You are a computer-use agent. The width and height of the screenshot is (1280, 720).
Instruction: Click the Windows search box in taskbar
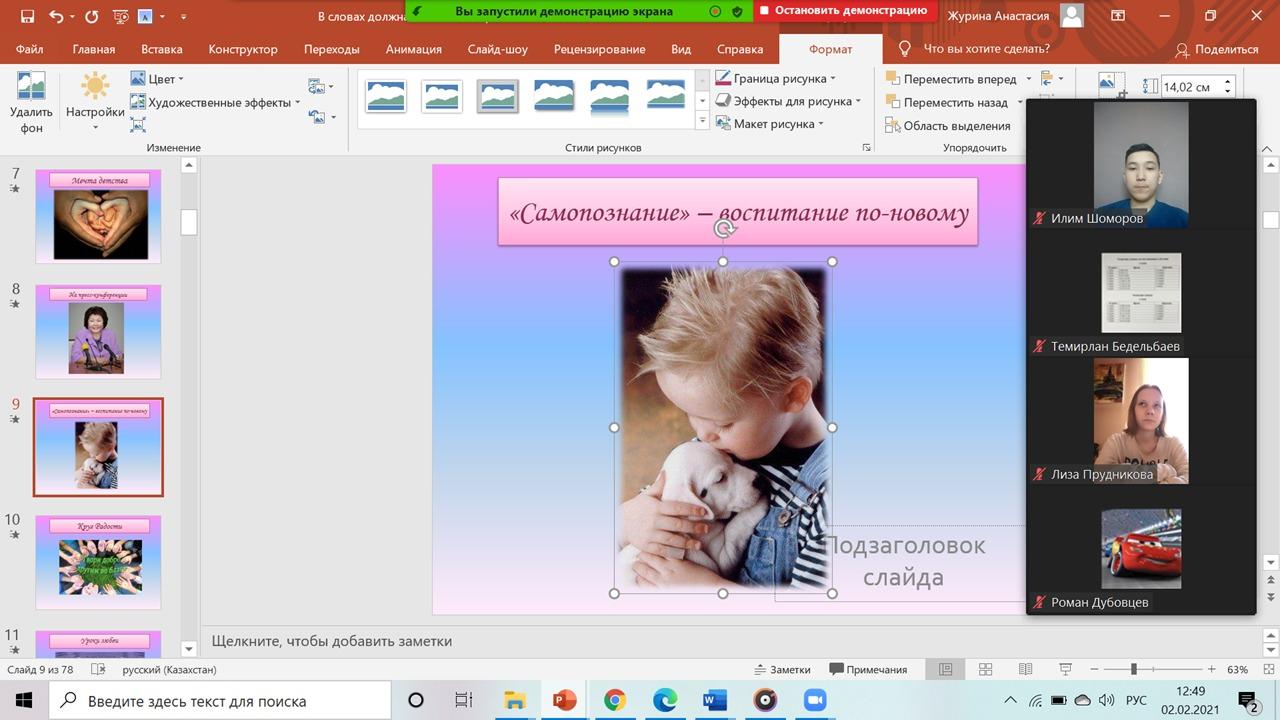point(220,700)
